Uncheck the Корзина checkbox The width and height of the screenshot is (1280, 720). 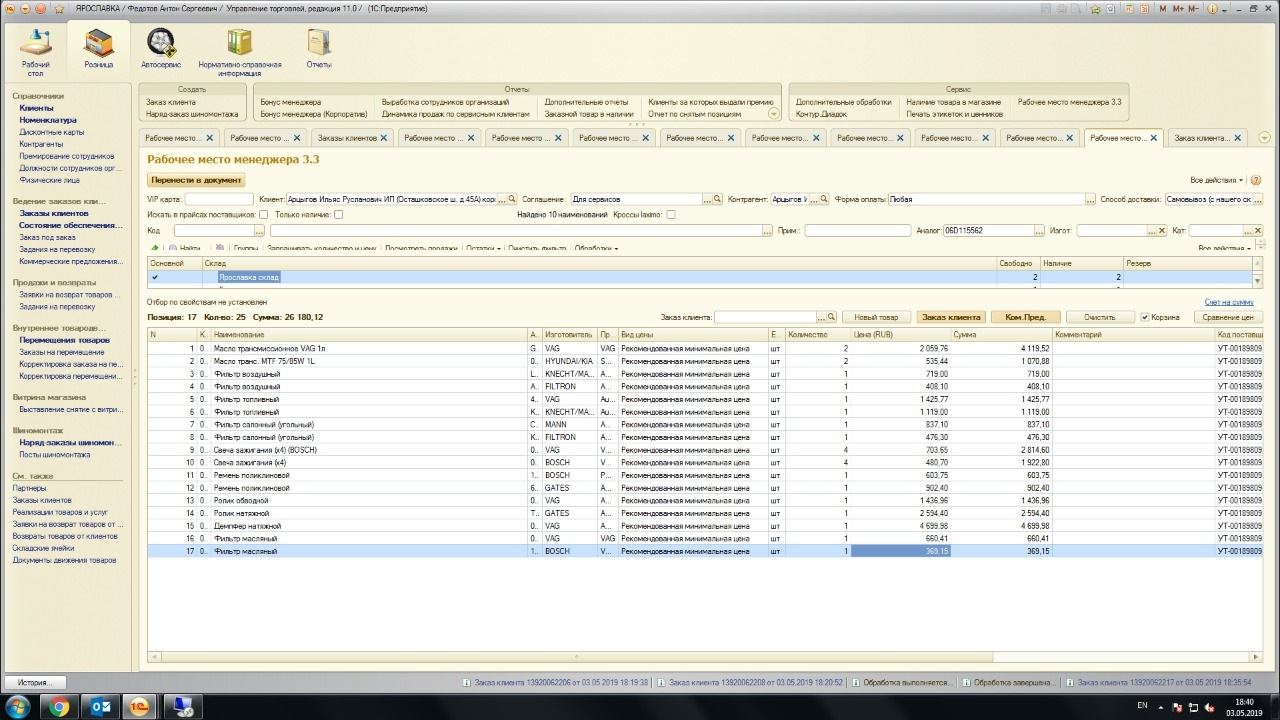point(1145,317)
